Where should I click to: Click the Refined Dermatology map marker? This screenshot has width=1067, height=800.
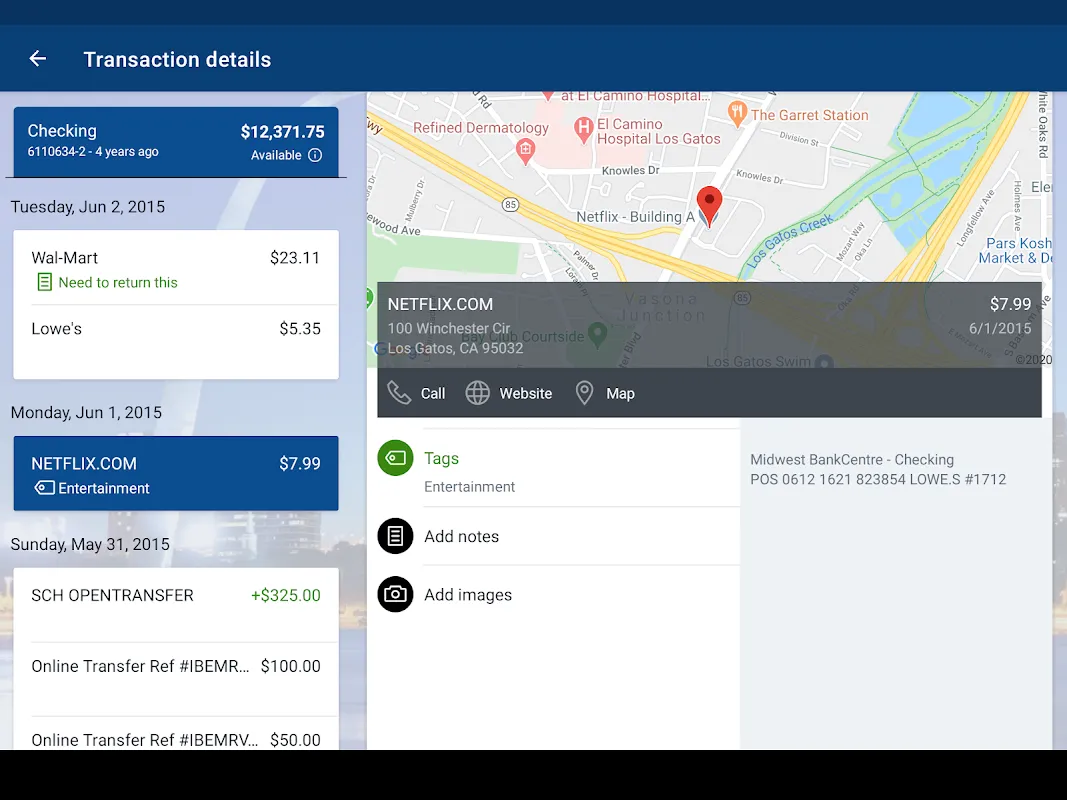[x=525, y=151]
